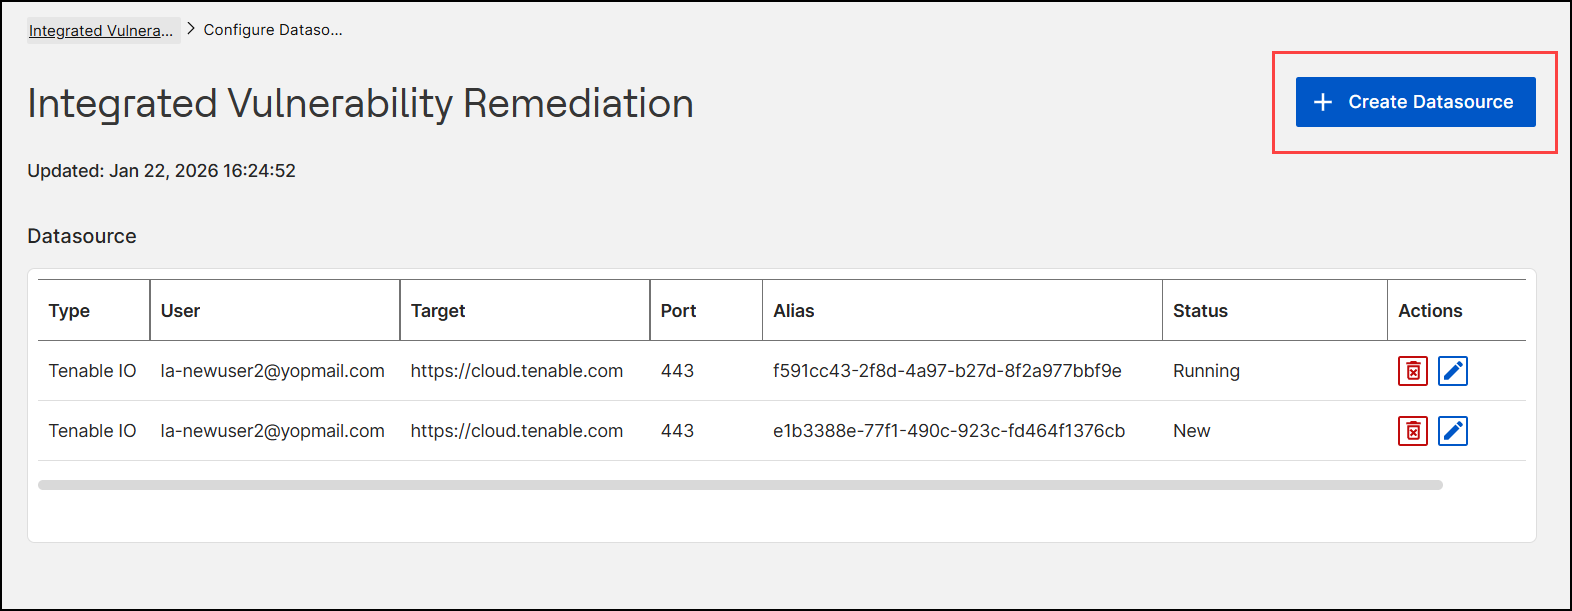Image resolution: width=1572 pixels, height=611 pixels.
Task: Select the alias starting with f591cc43
Action: tap(947, 371)
